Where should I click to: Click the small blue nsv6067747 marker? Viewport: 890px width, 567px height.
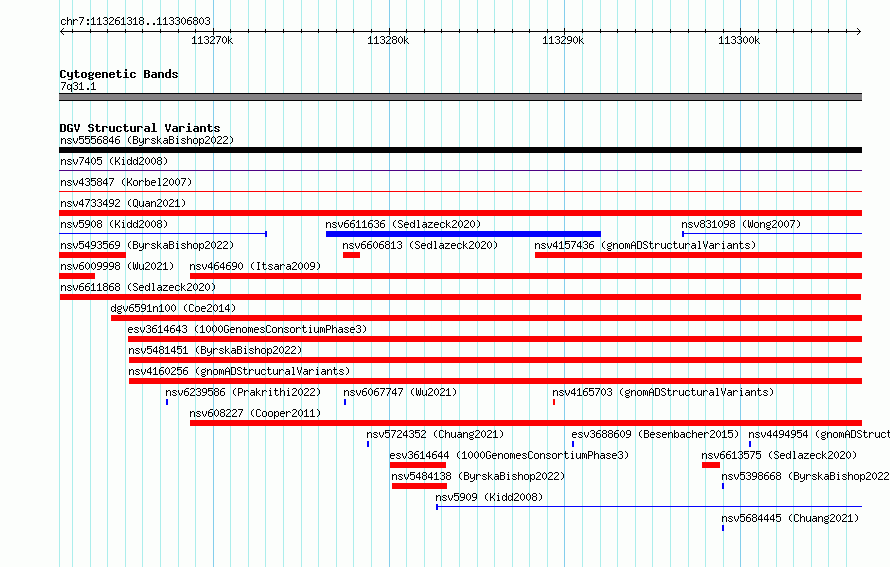pos(345,402)
